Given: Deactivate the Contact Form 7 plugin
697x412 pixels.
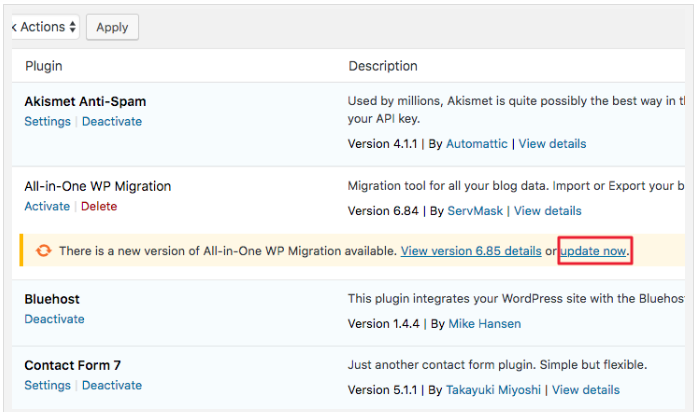Looking at the screenshot, I should pos(112,386).
